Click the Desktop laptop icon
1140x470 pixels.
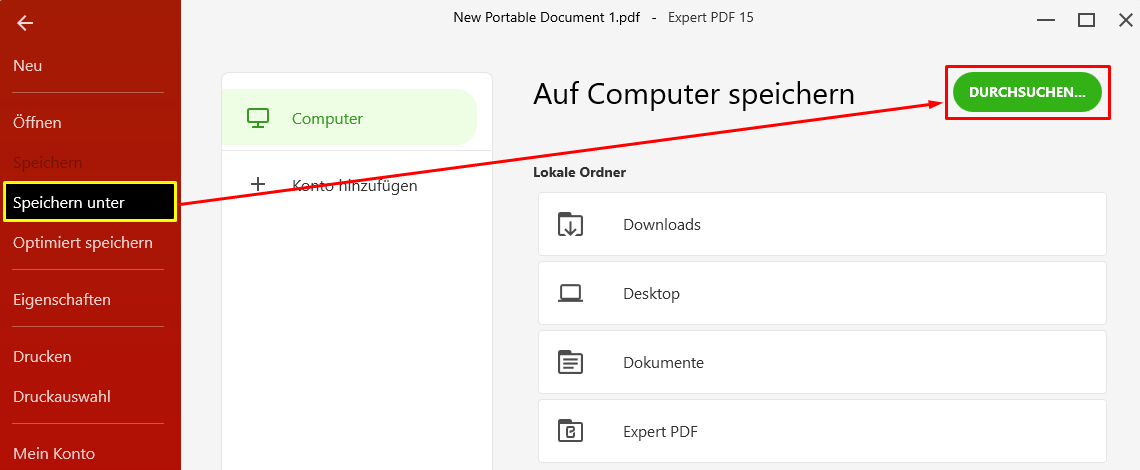pyautogui.click(x=571, y=294)
